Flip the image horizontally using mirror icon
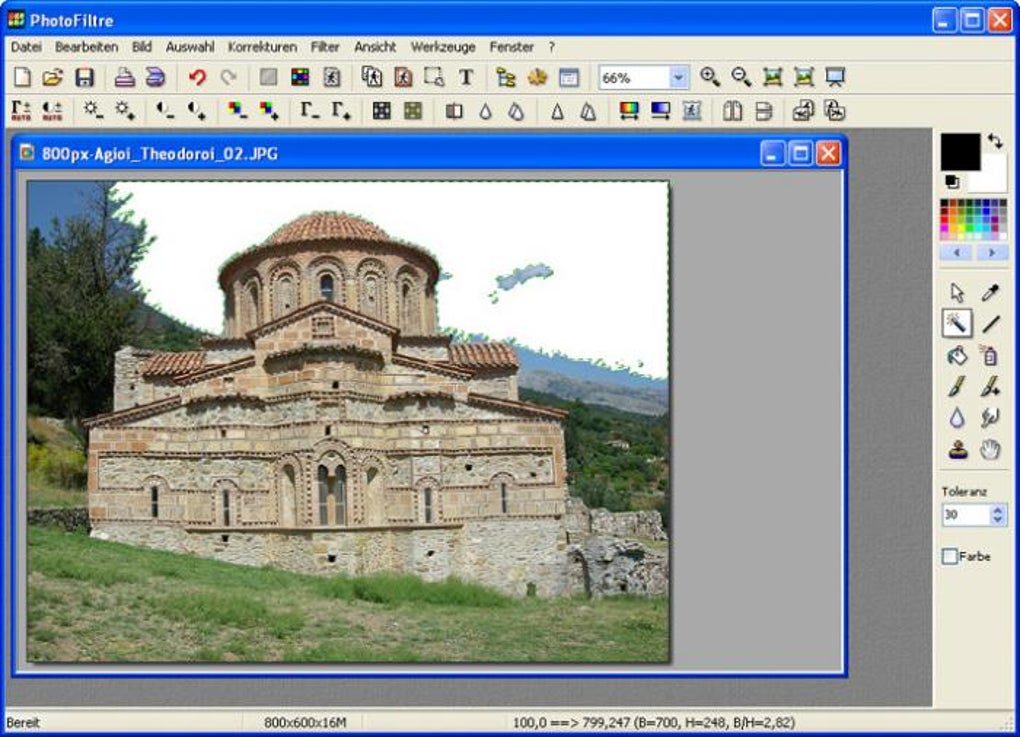This screenshot has height=737, width=1020. tap(732, 111)
